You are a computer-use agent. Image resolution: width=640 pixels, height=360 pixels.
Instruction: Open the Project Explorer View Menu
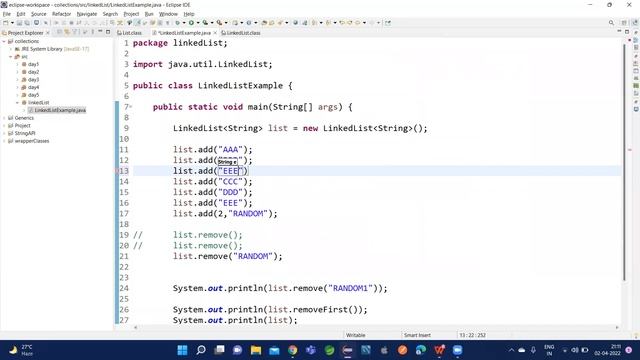[x=92, y=32]
